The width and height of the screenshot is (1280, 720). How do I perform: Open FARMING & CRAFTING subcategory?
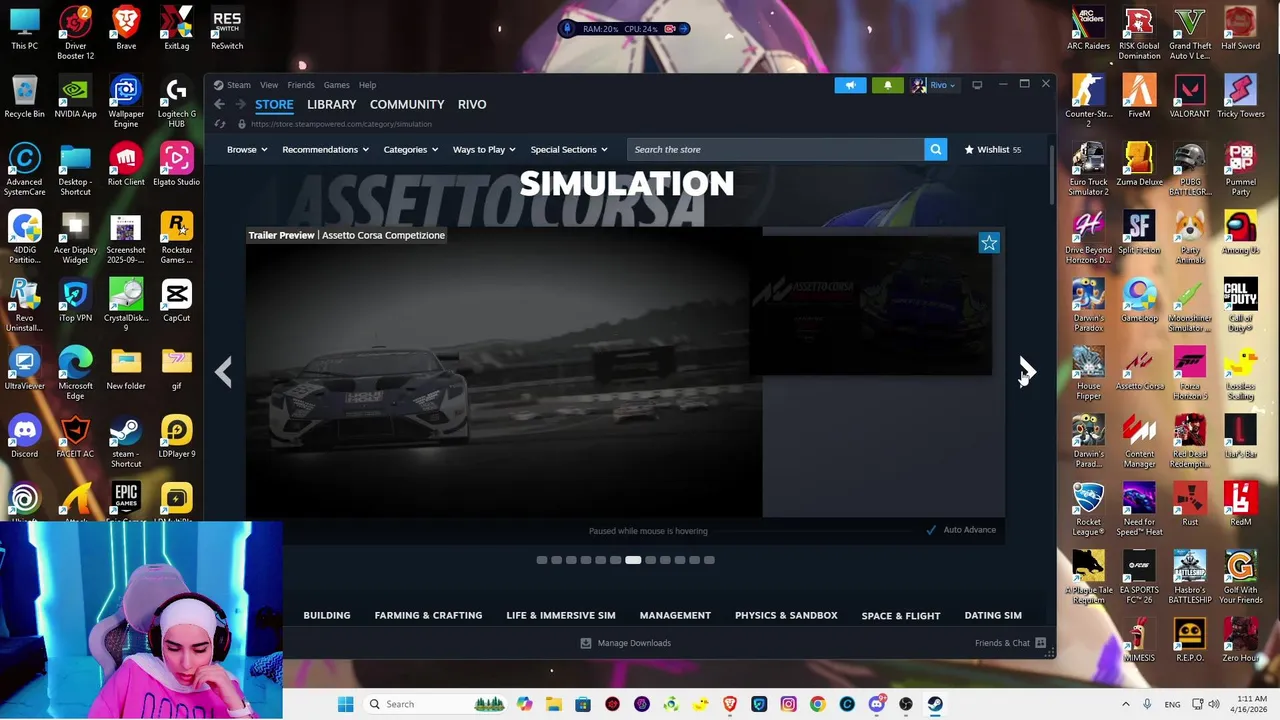tap(428, 615)
